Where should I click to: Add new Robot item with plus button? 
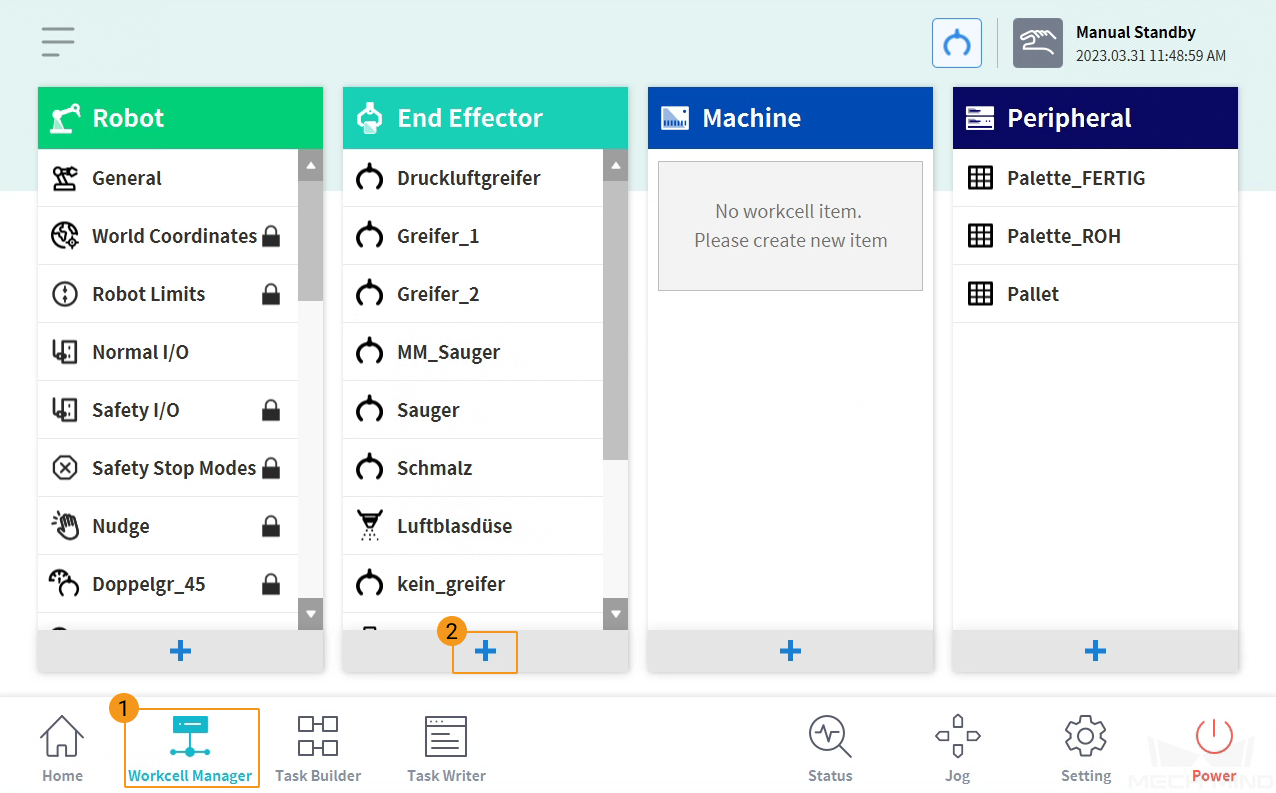pos(181,651)
